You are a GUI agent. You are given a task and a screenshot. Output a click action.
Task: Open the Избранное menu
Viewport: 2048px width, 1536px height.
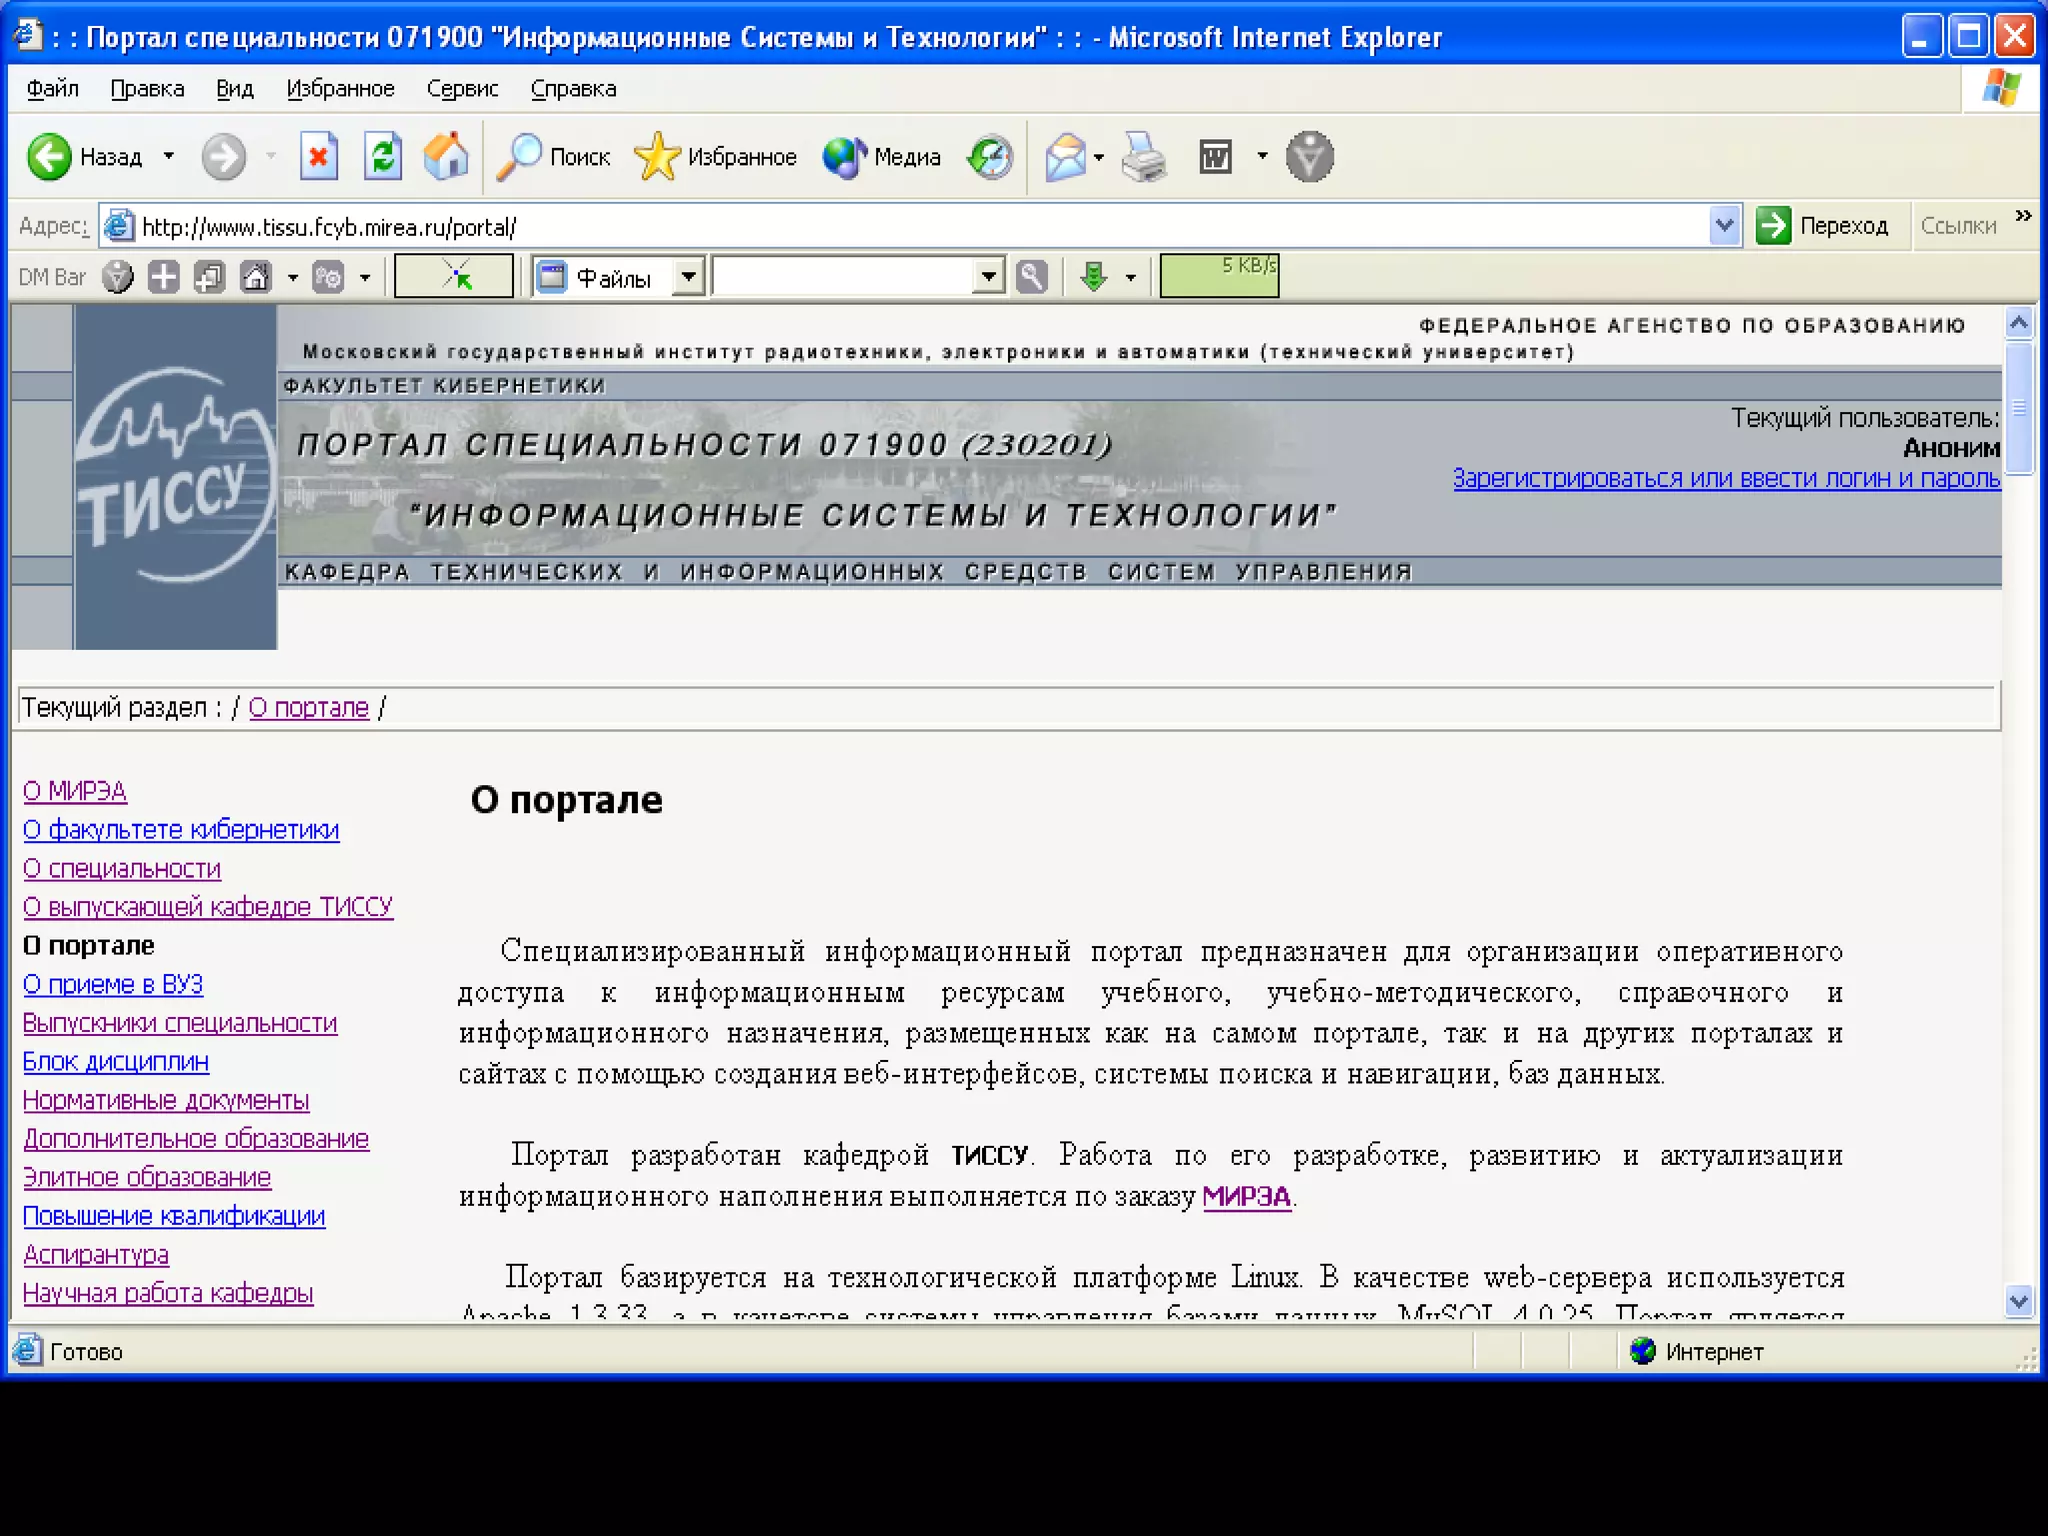(340, 89)
